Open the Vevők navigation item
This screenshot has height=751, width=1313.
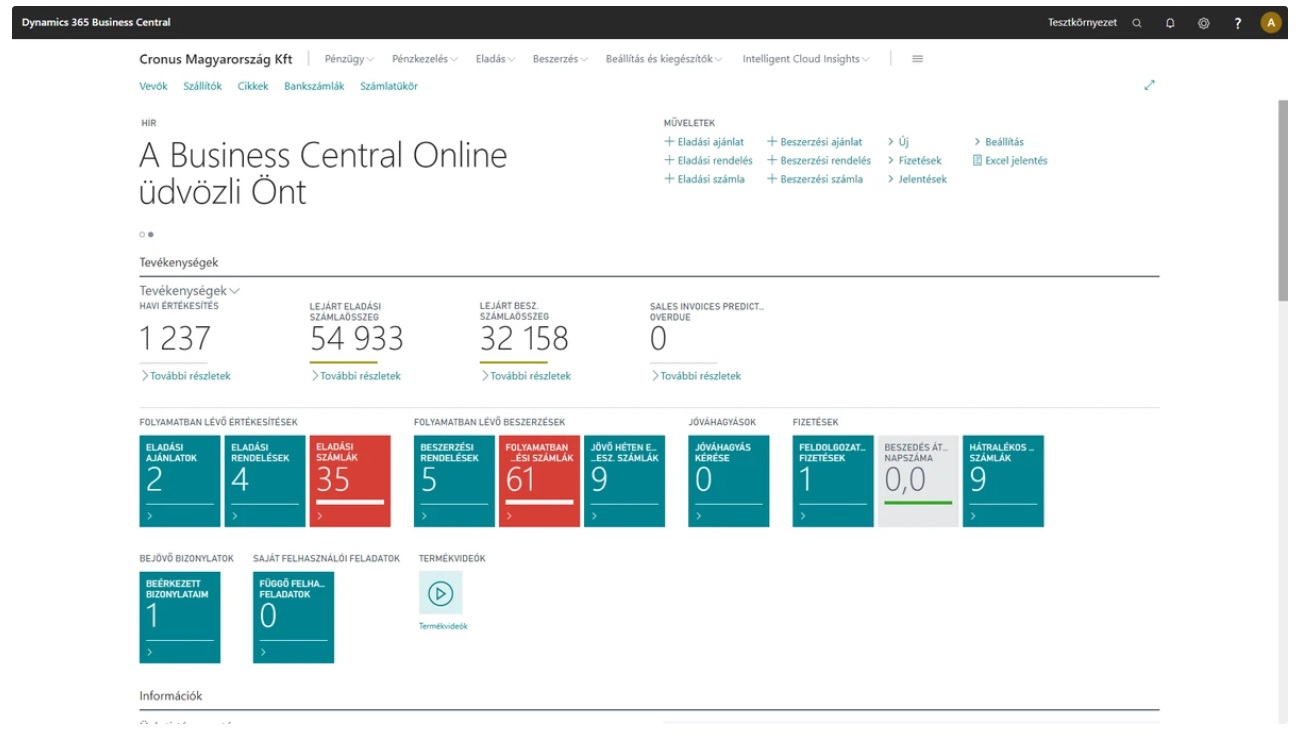click(x=153, y=86)
